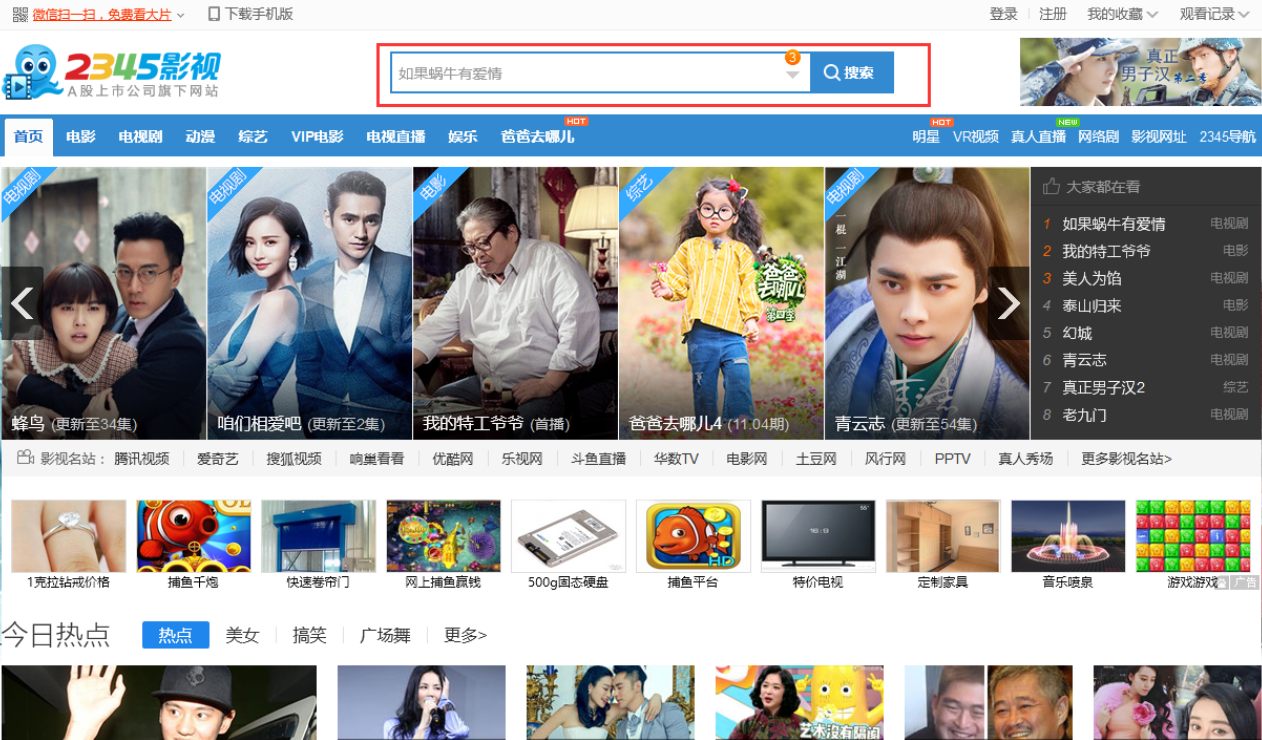
Task: Expand the search suggestions dropdown arrow
Action: 793,74
